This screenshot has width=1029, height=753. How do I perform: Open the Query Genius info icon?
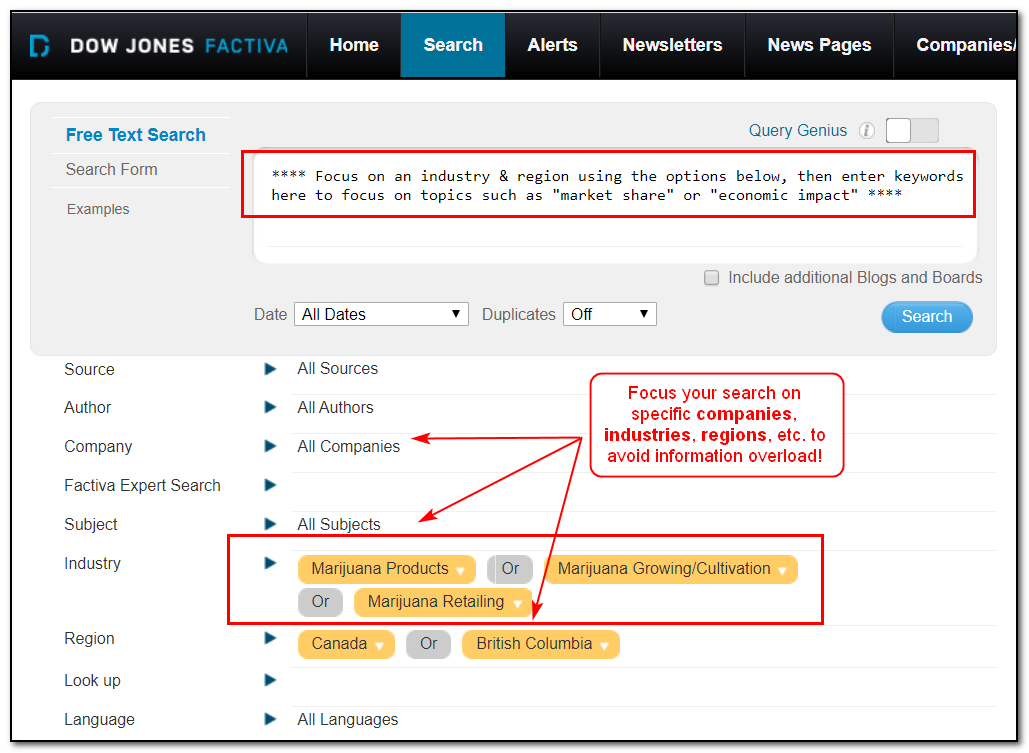(x=867, y=131)
